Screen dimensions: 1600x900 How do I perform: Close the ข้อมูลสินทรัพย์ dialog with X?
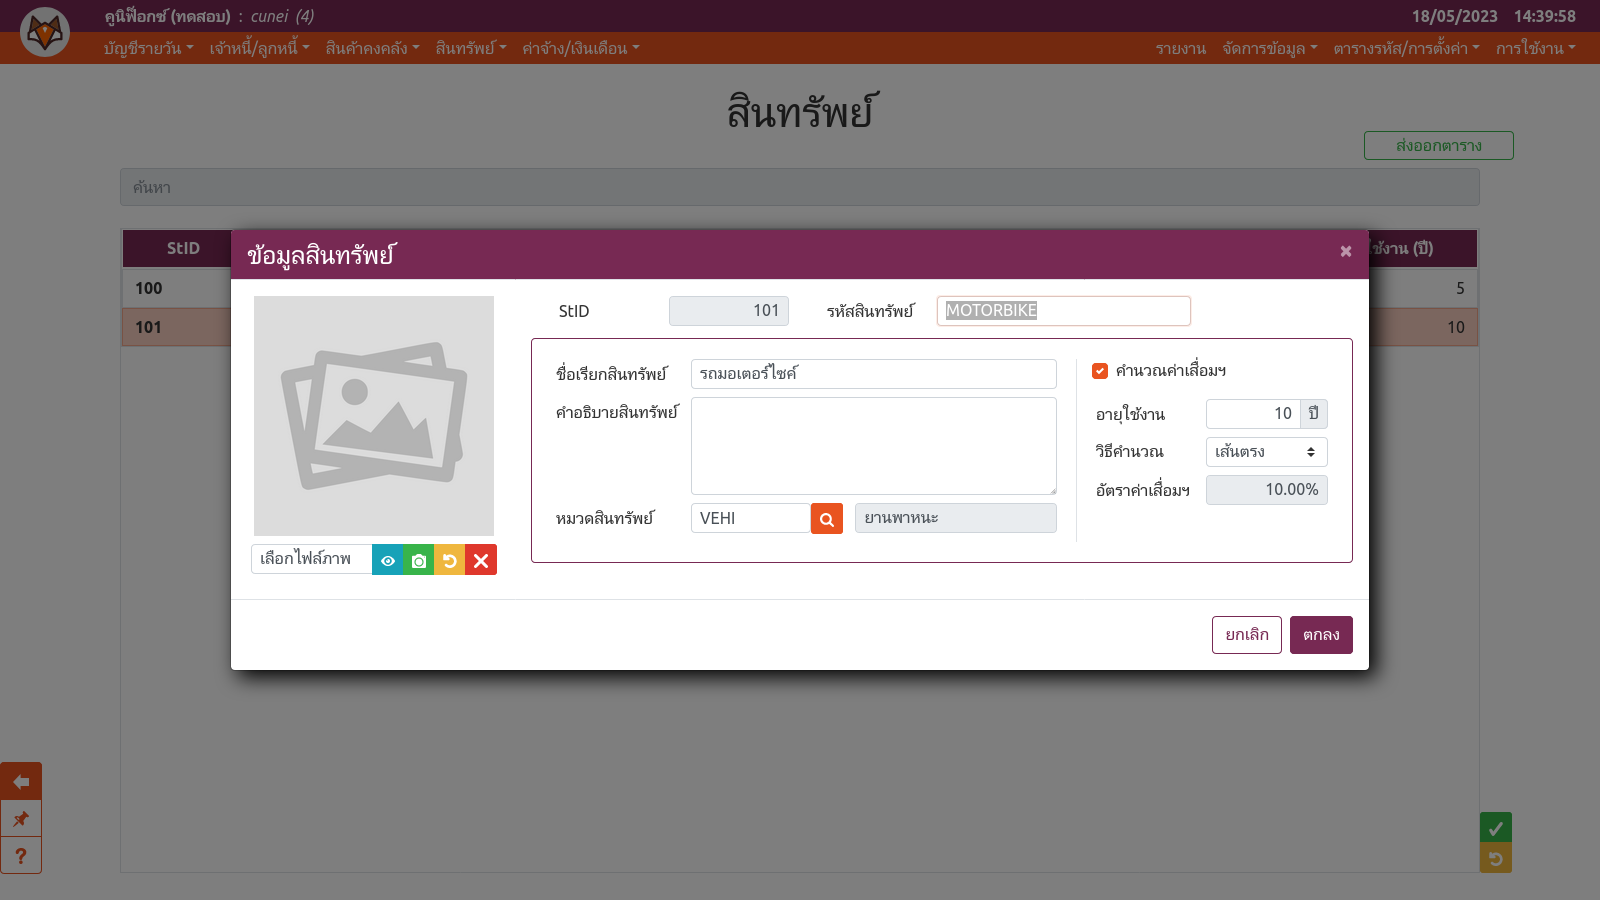tap(1346, 251)
